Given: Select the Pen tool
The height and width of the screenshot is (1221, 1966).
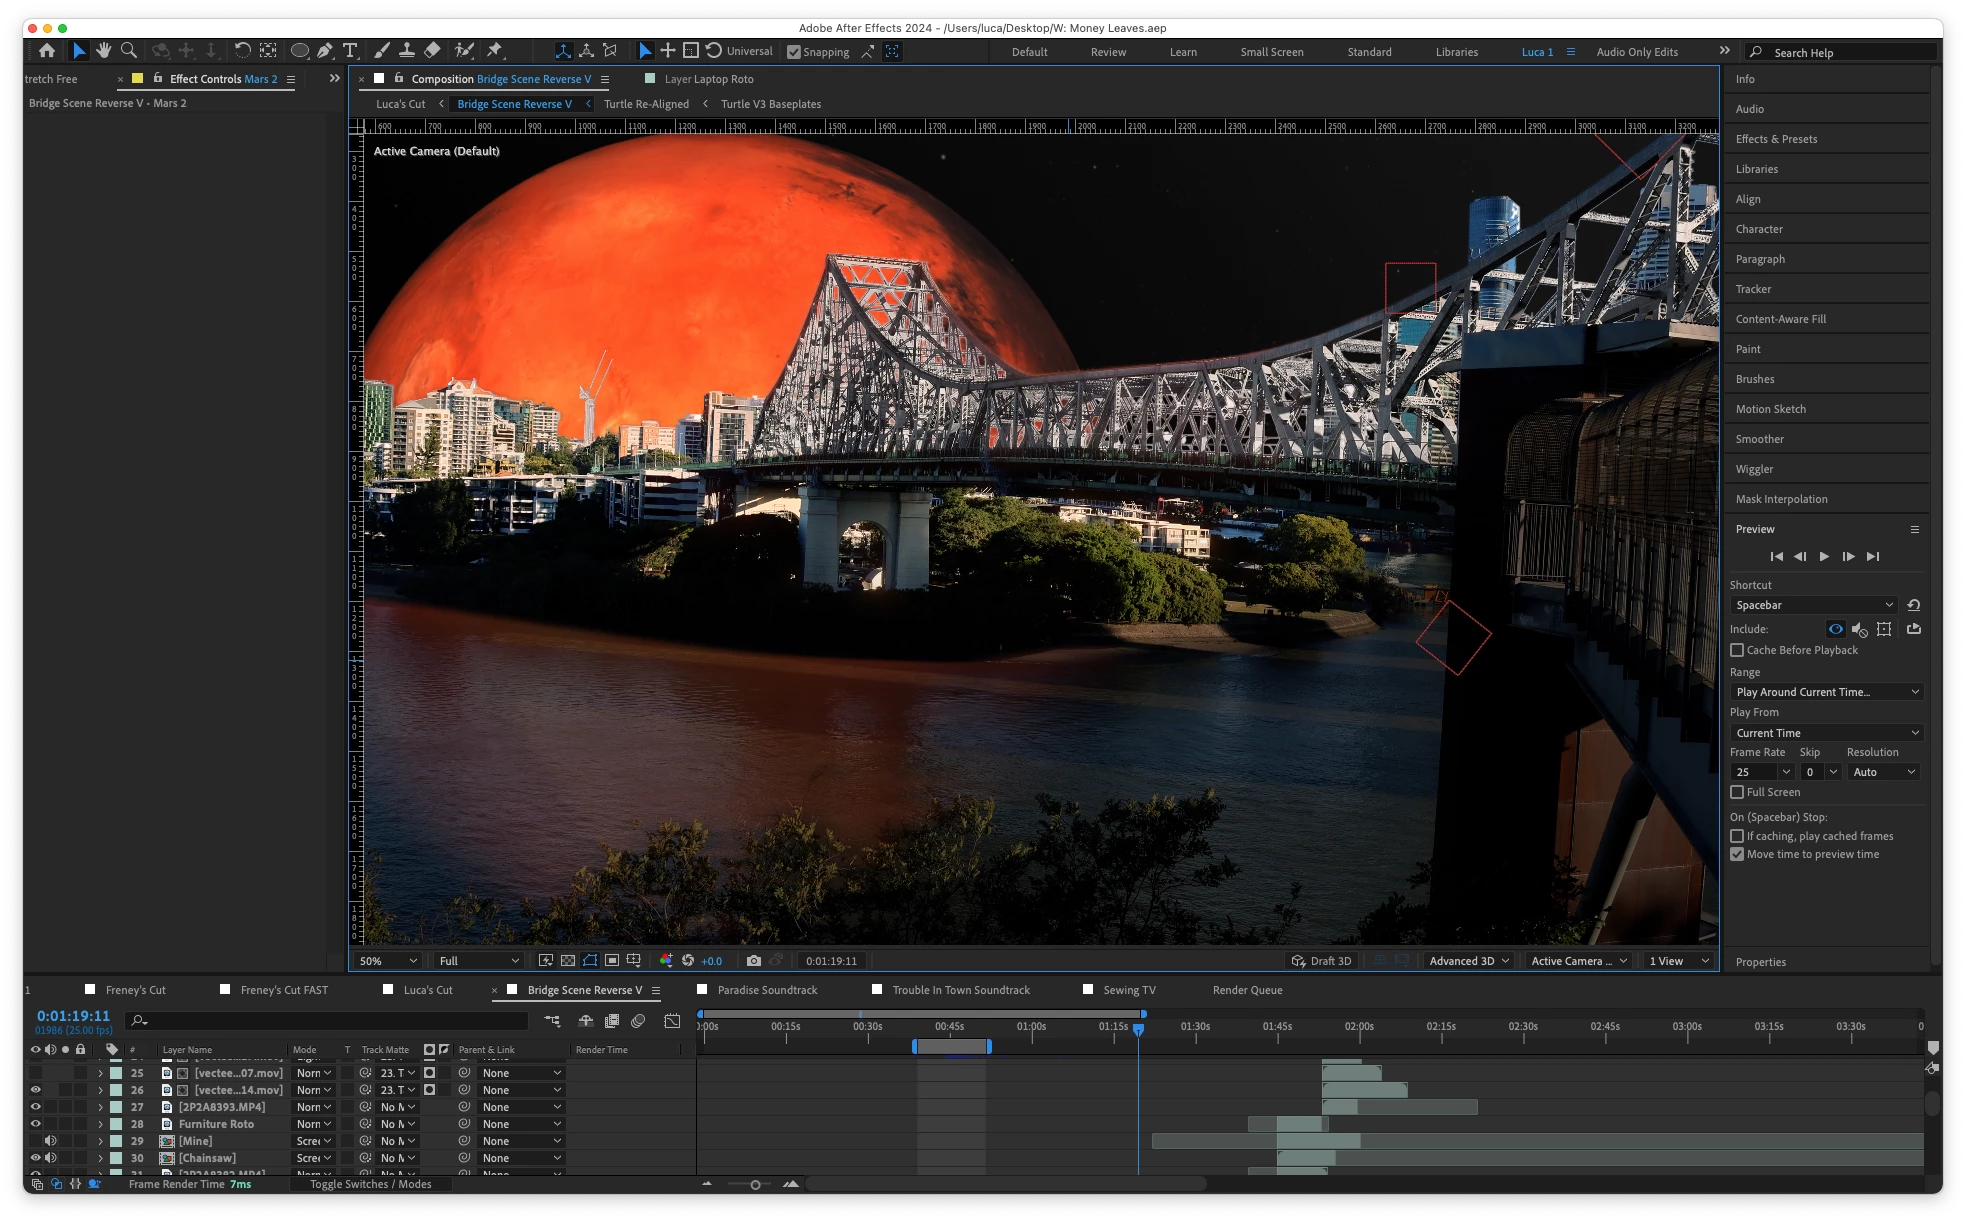Looking at the screenshot, I should [x=325, y=51].
